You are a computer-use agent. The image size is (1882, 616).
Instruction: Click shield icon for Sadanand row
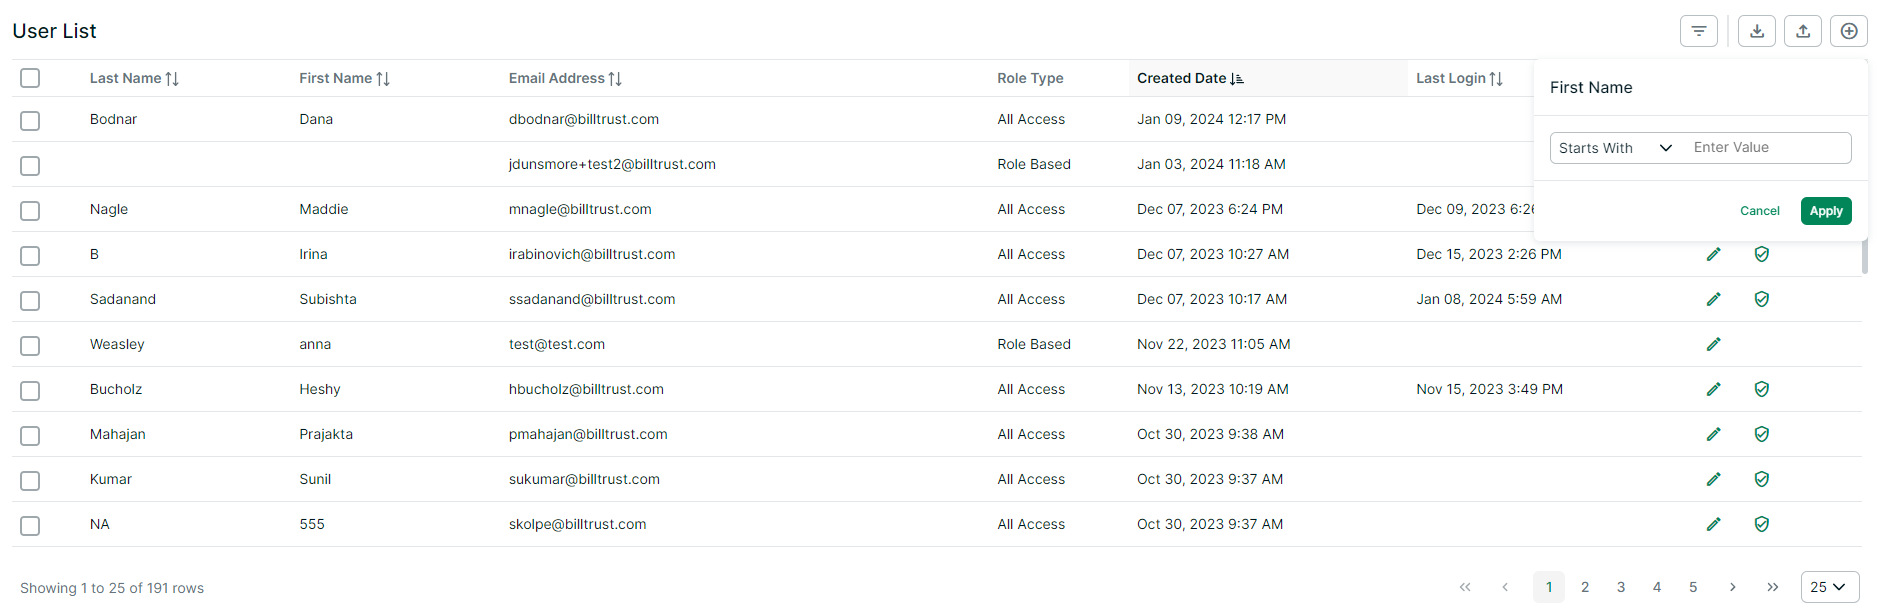tap(1762, 299)
